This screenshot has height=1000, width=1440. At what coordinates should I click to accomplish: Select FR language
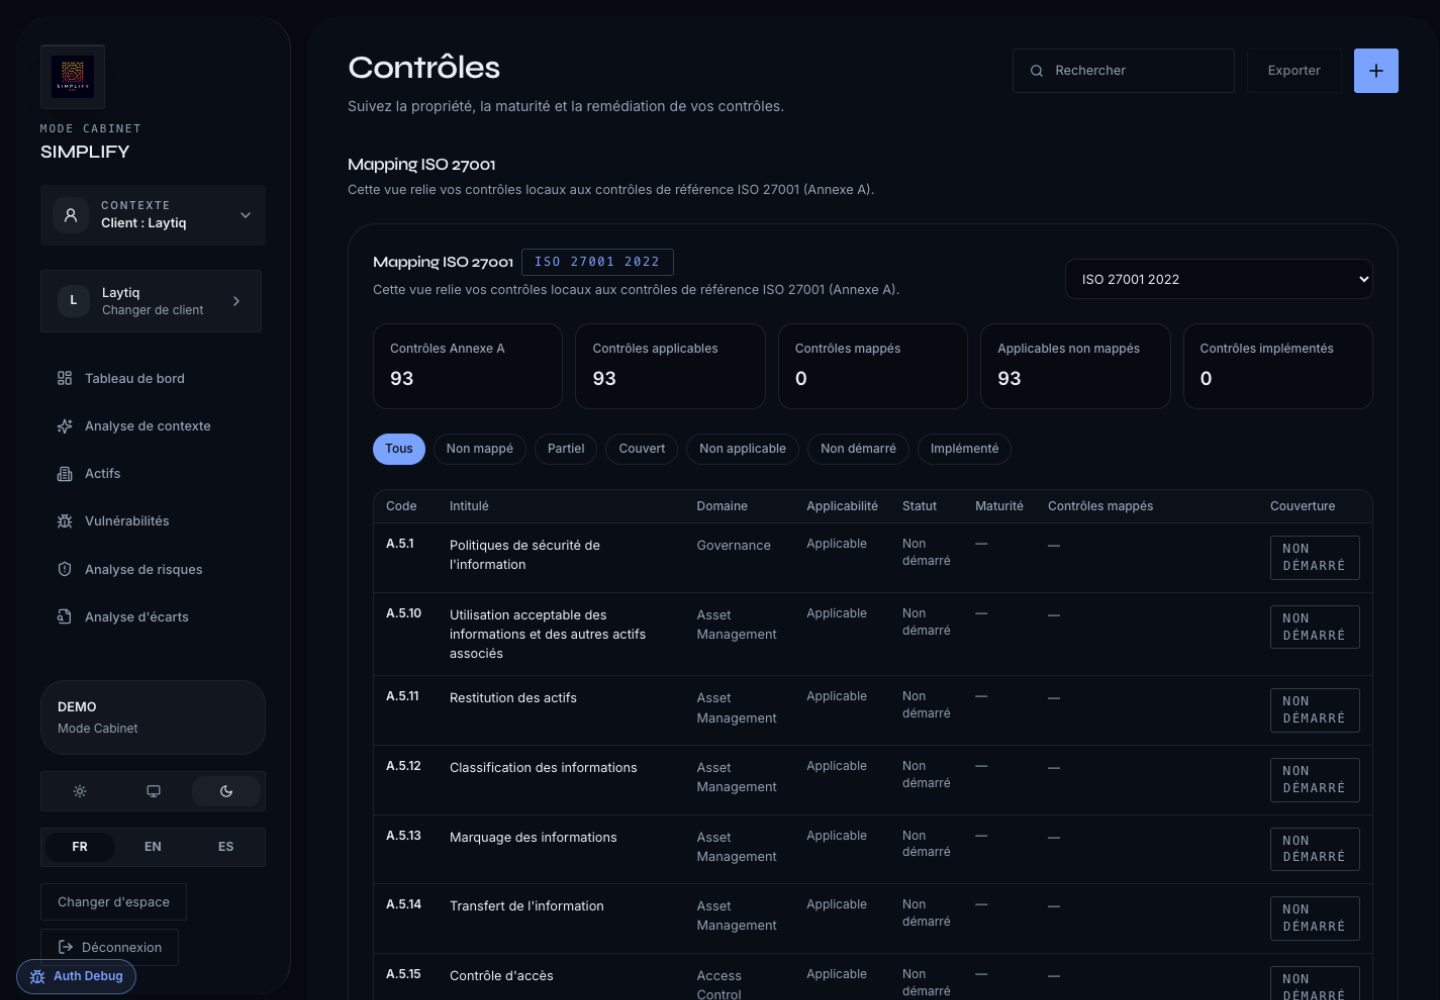click(80, 847)
